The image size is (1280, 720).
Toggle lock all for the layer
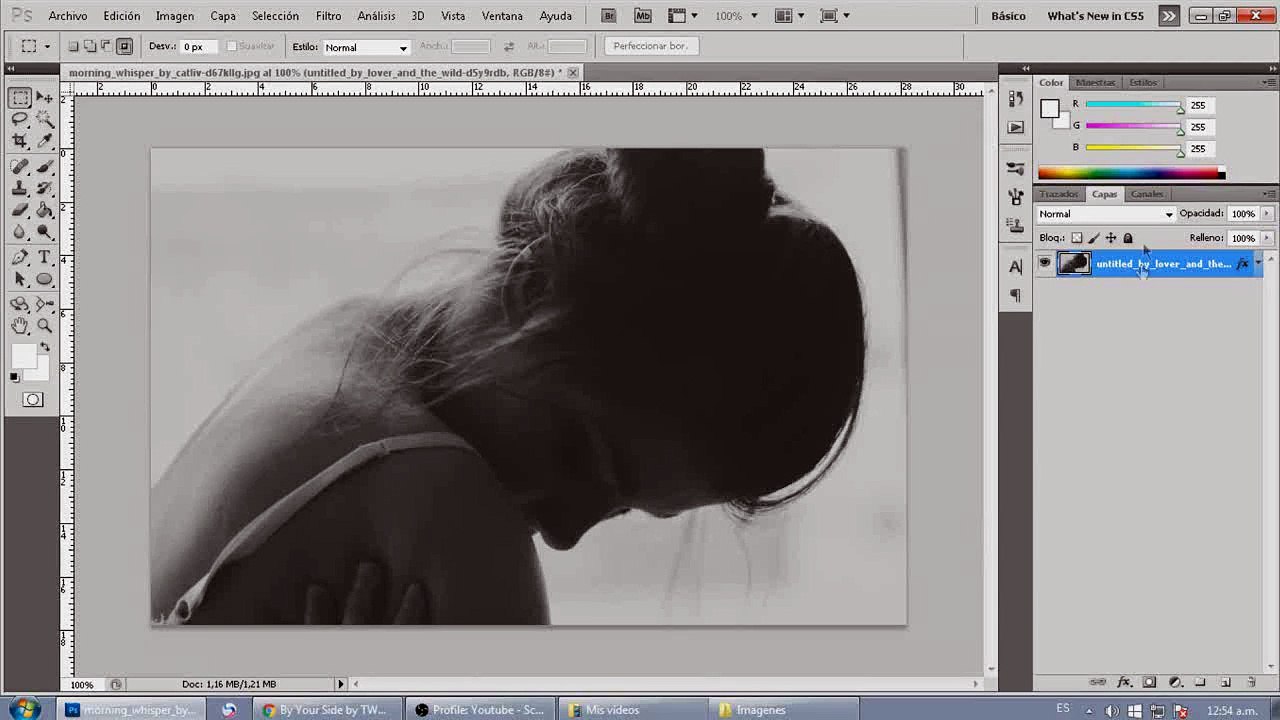(1128, 238)
